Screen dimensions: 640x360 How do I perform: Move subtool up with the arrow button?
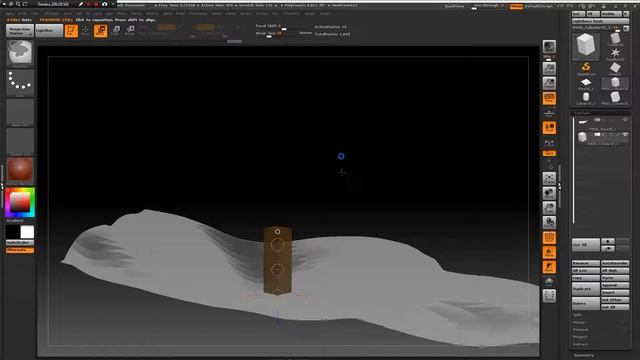[x=608, y=241]
